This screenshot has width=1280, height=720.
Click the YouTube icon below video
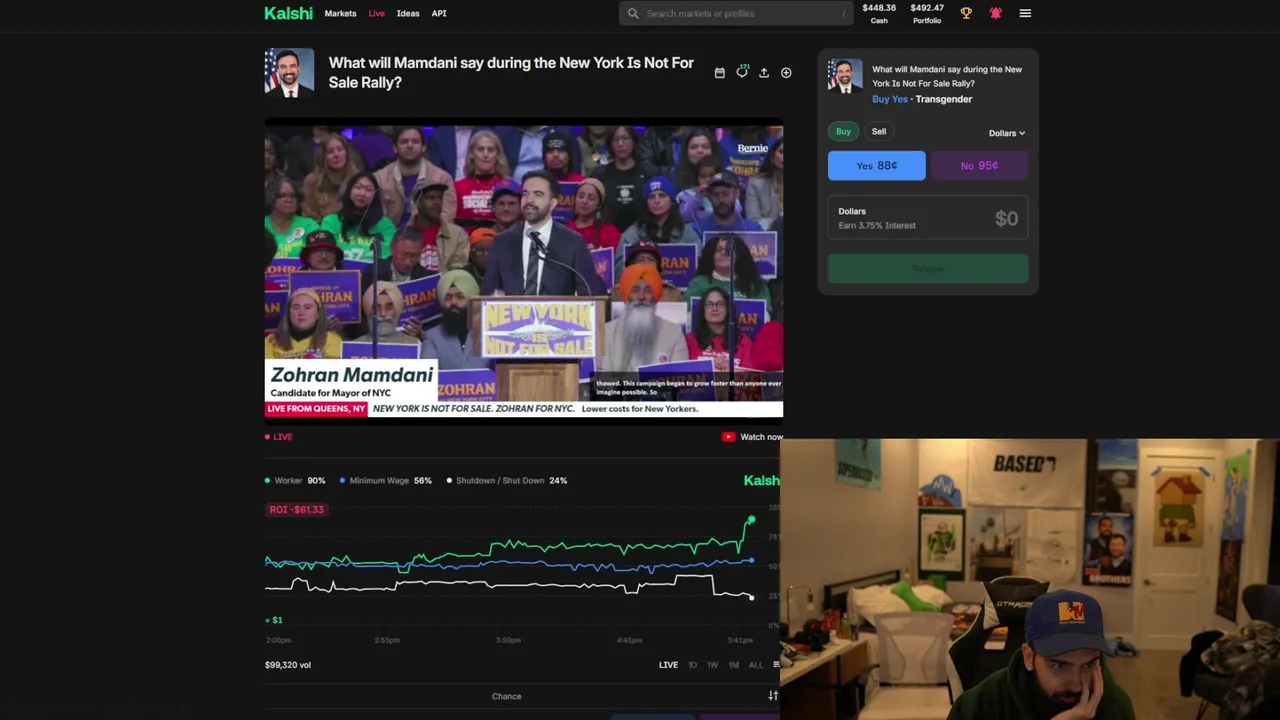click(728, 437)
